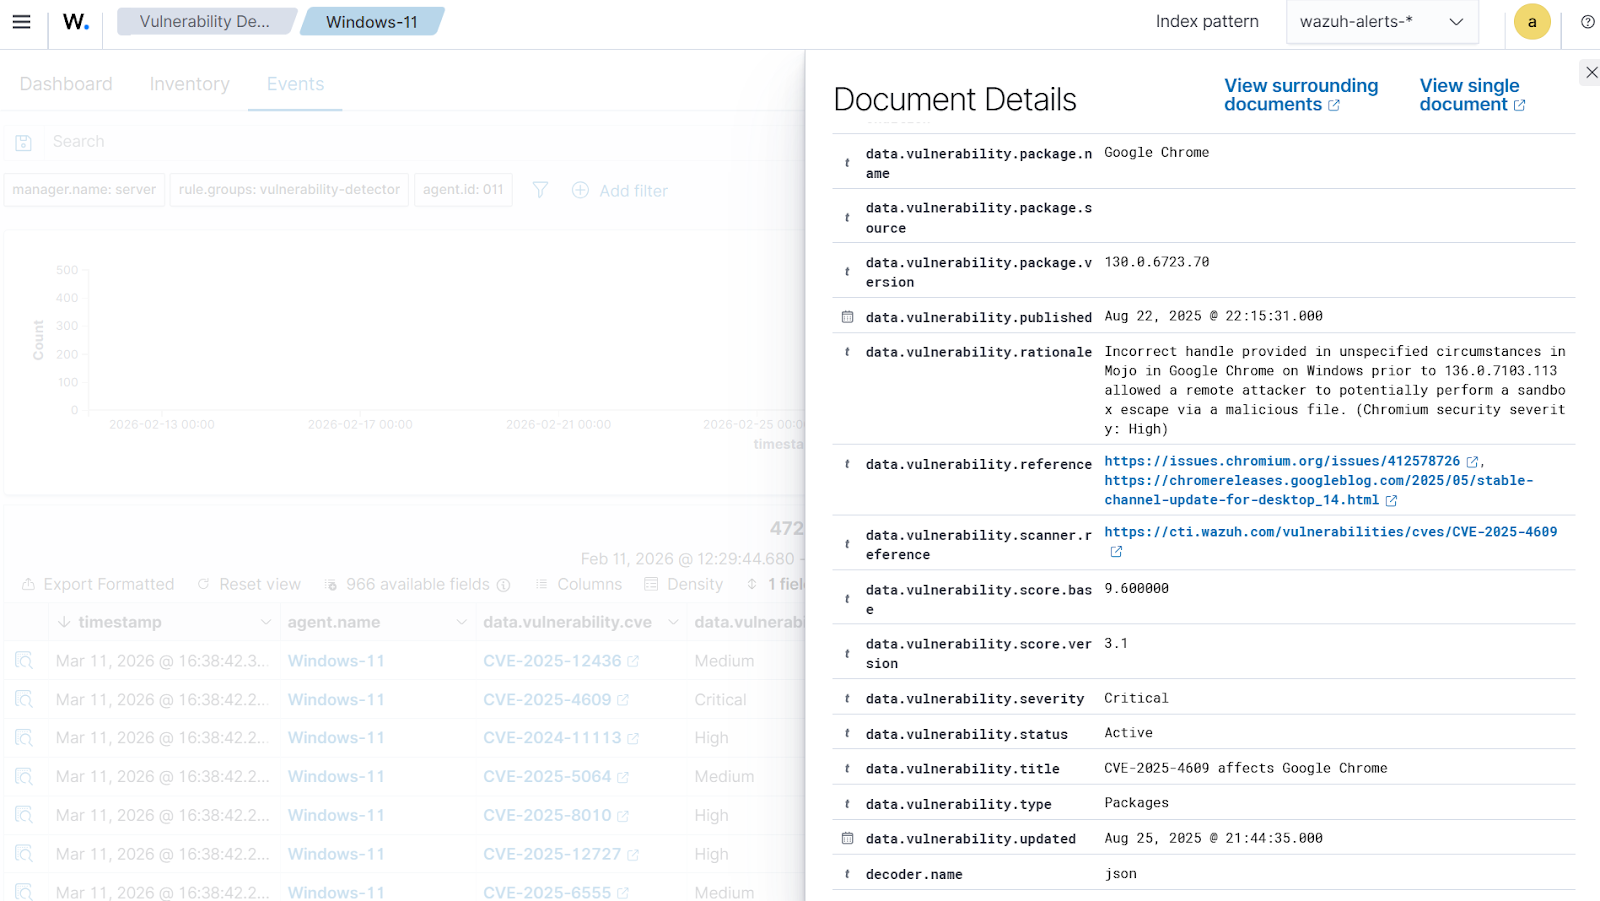Inspect the CVE-2025-12436 row document icon
1600x901 pixels.
[x=24, y=661]
